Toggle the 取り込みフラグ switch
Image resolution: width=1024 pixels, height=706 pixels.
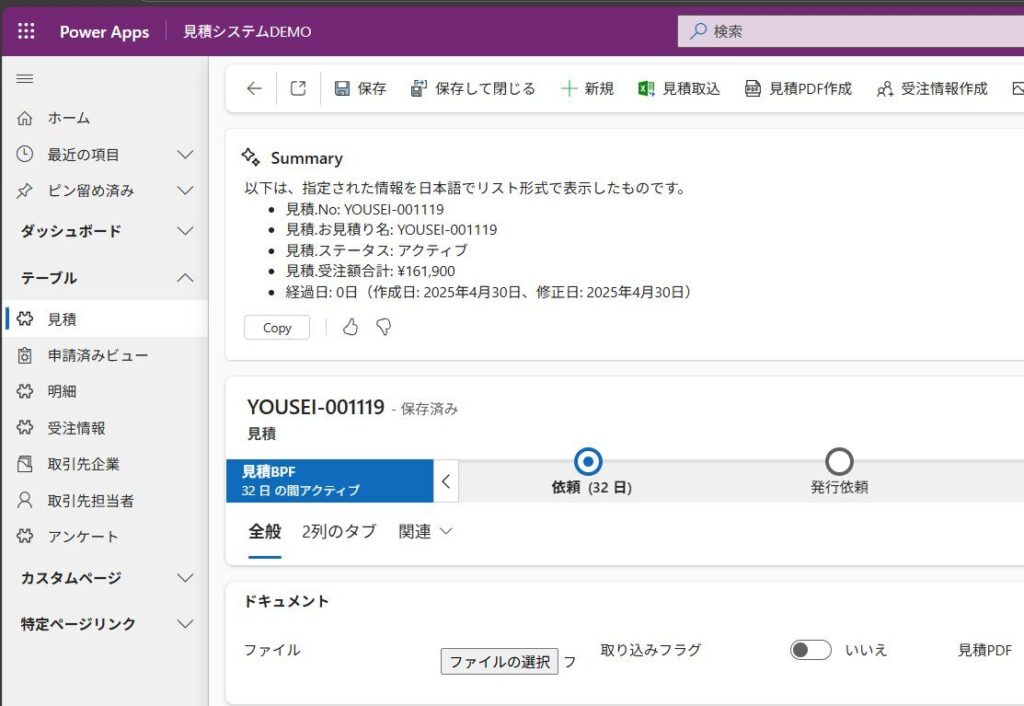tap(810, 650)
